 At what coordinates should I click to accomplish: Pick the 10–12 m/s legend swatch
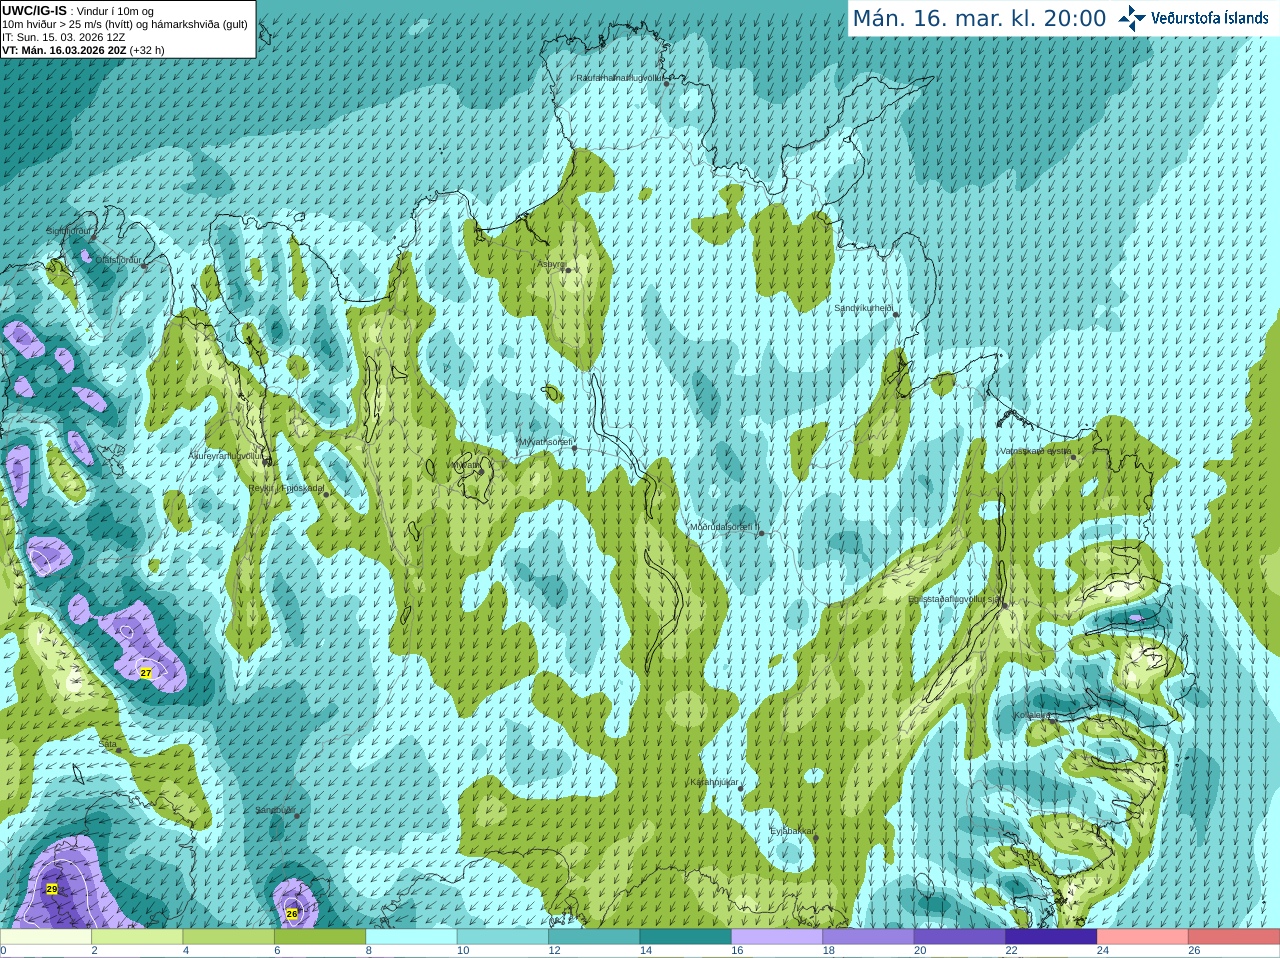pyautogui.click(x=503, y=937)
